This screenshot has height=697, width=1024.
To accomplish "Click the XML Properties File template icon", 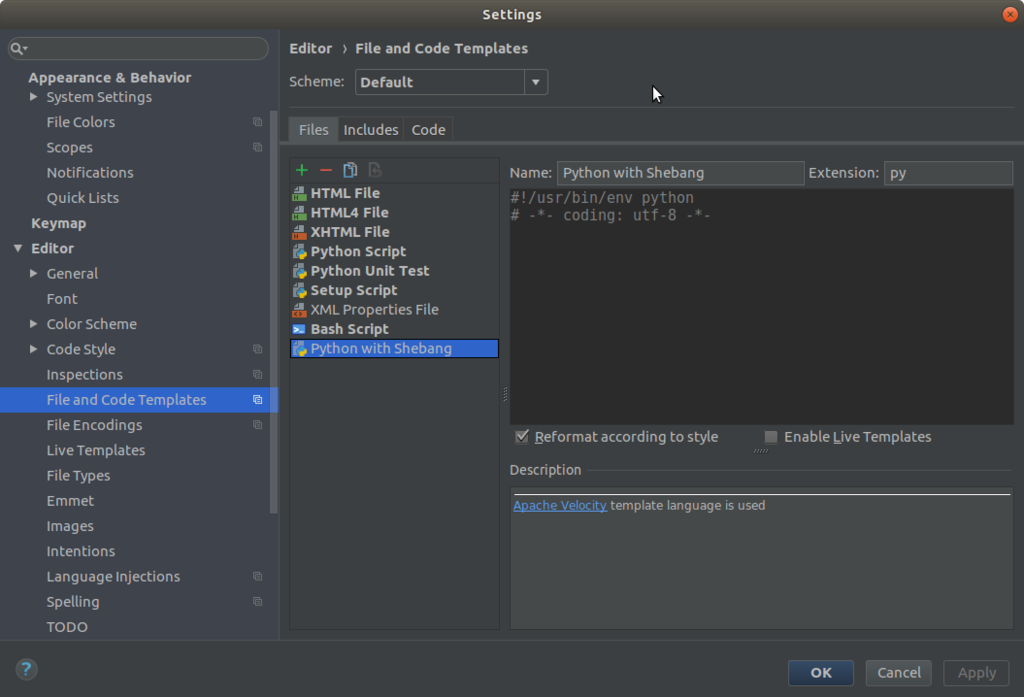I will (300, 310).
